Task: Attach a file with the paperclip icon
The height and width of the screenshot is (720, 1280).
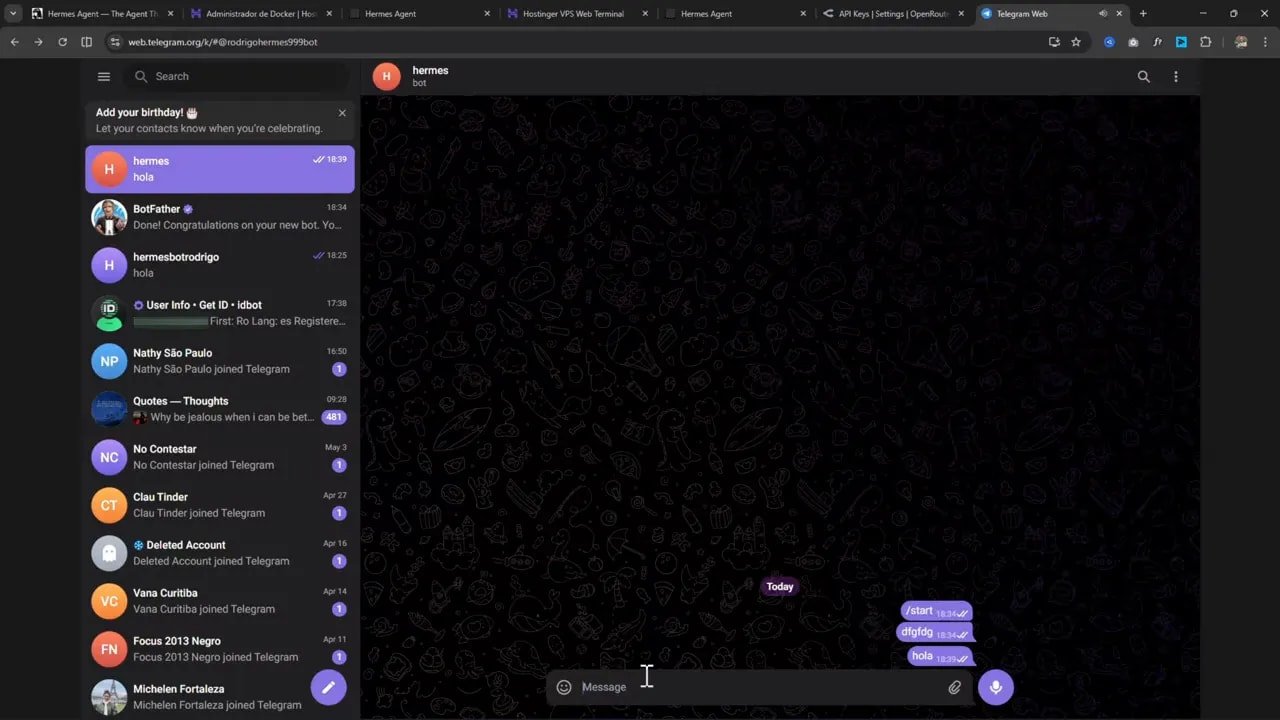Action: 955,687
